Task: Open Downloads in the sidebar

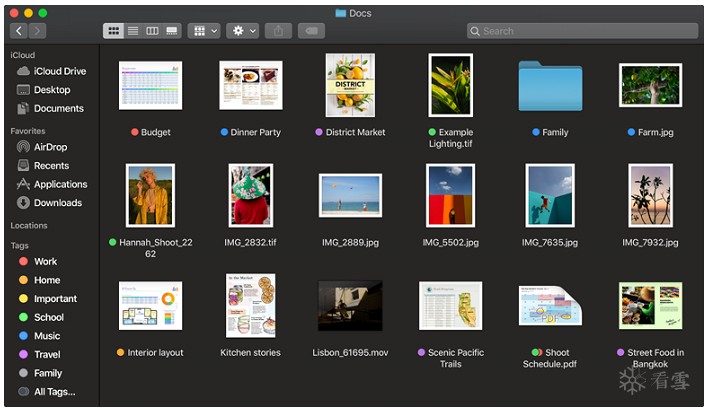Action: [x=51, y=203]
